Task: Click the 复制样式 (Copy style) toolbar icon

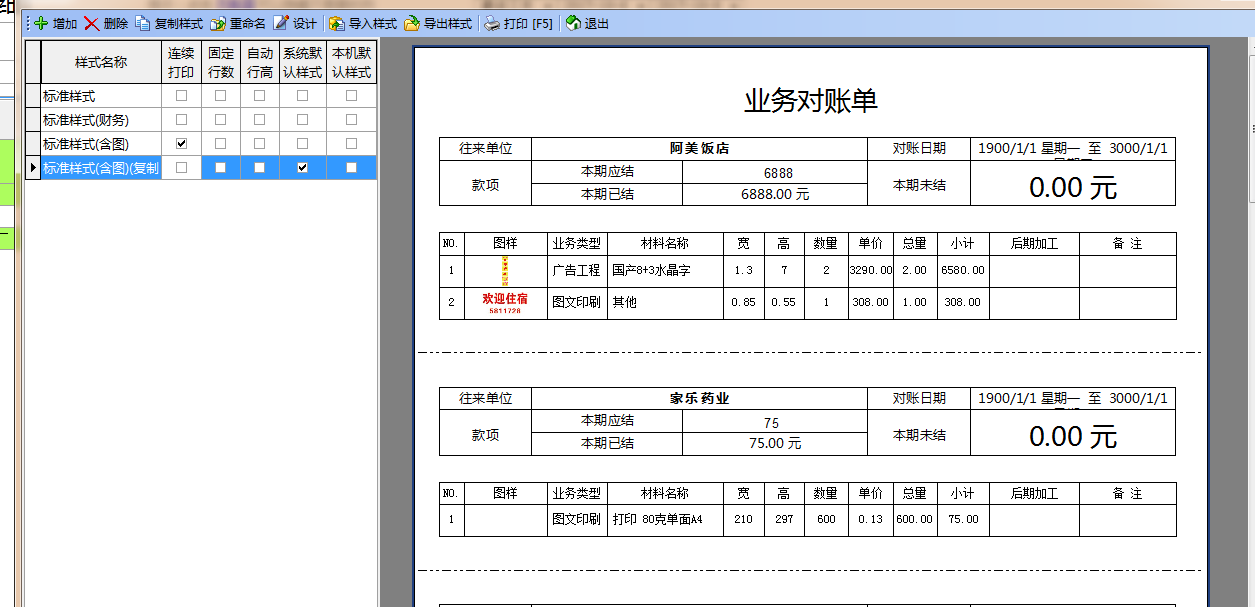Action: click(x=143, y=23)
